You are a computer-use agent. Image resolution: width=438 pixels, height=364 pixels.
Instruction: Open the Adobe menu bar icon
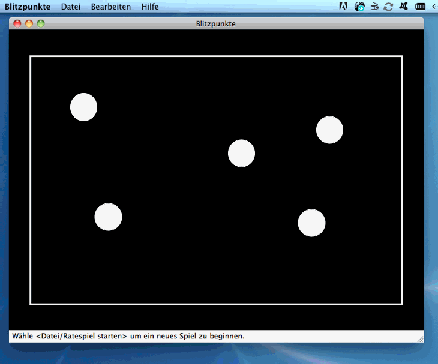[343, 6]
